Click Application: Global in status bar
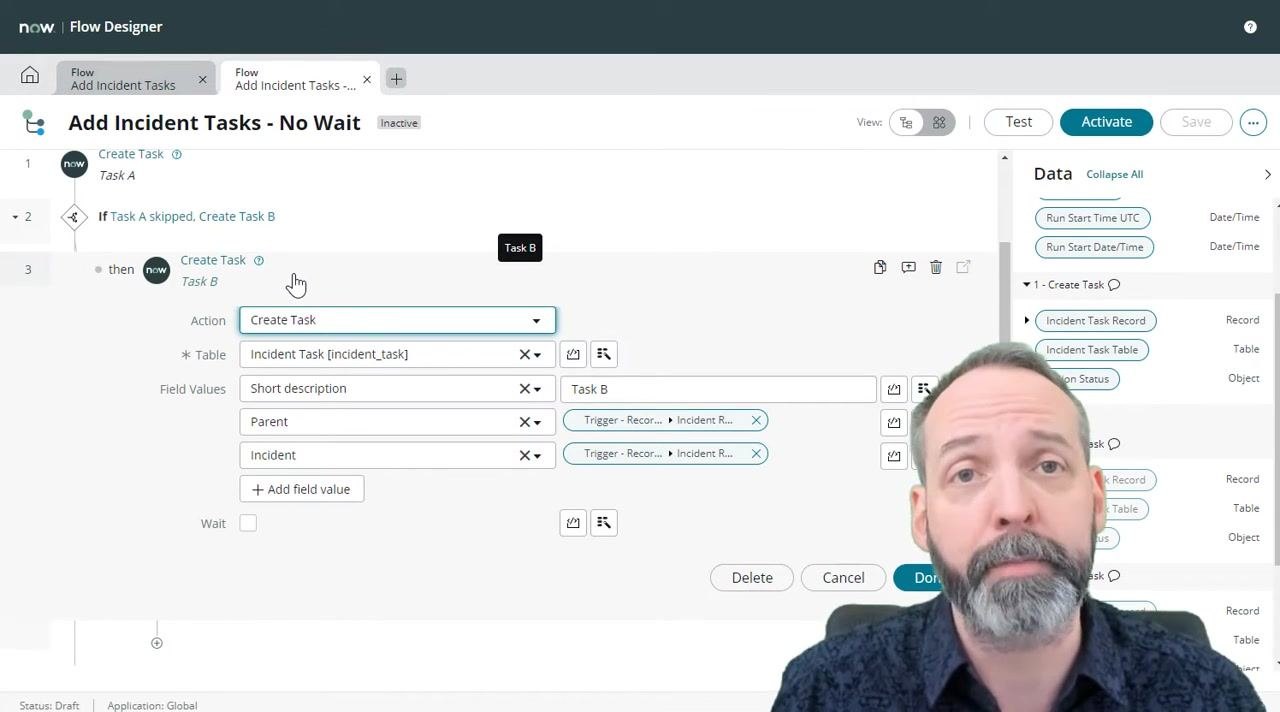Image resolution: width=1280 pixels, height=712 pixels. pos(152,705)
